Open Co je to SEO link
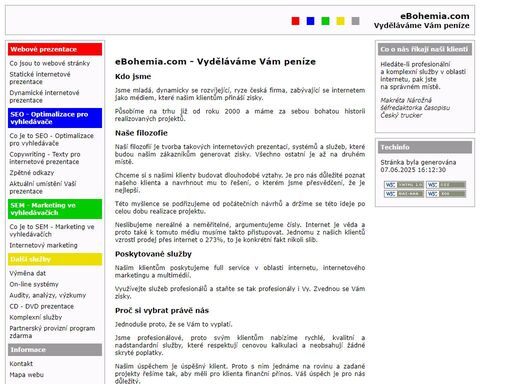This screenshot has height=384, width=512. coord(51,139)
